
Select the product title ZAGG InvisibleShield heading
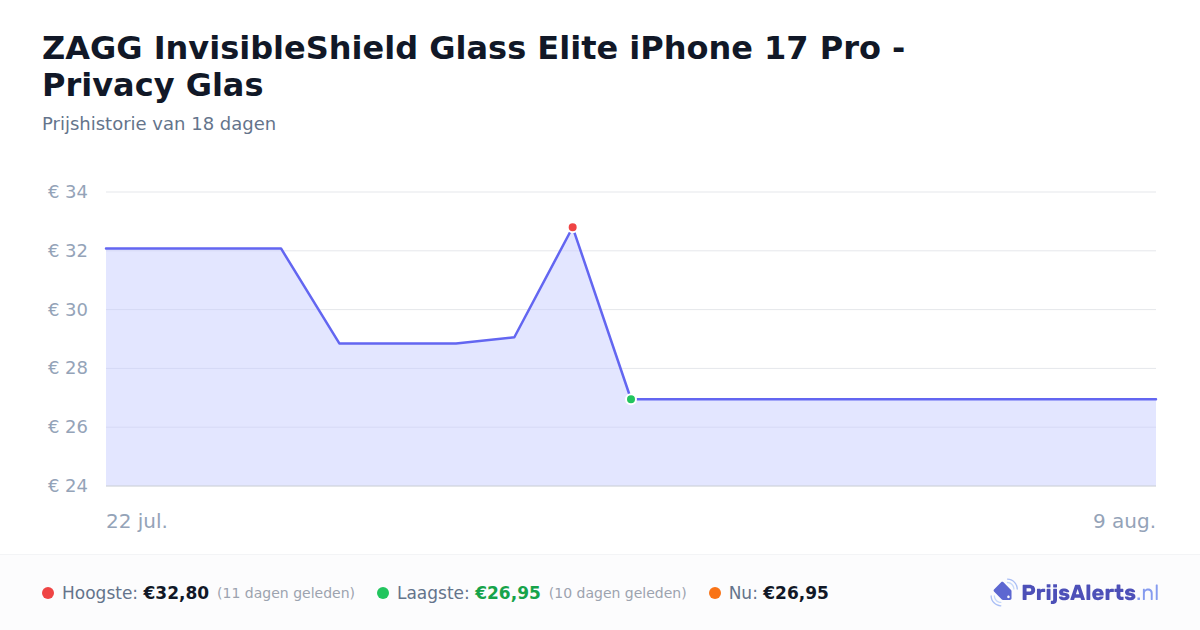(474, 66)
